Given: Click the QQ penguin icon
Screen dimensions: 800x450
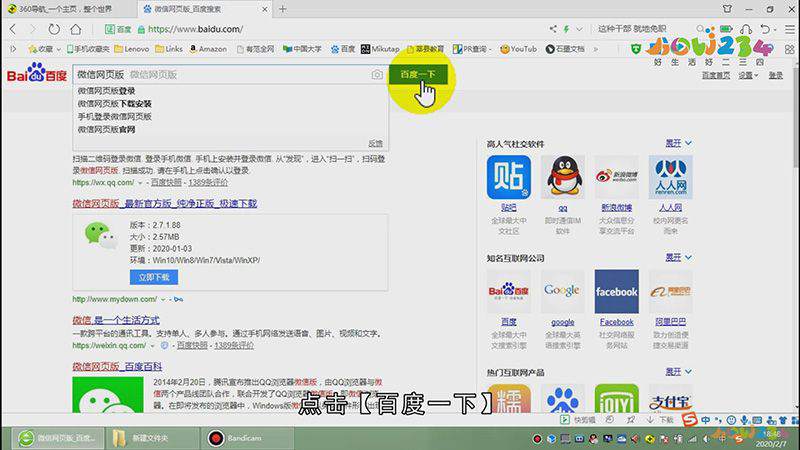Looking at the screenshot, I should click(x=563, y=177).
